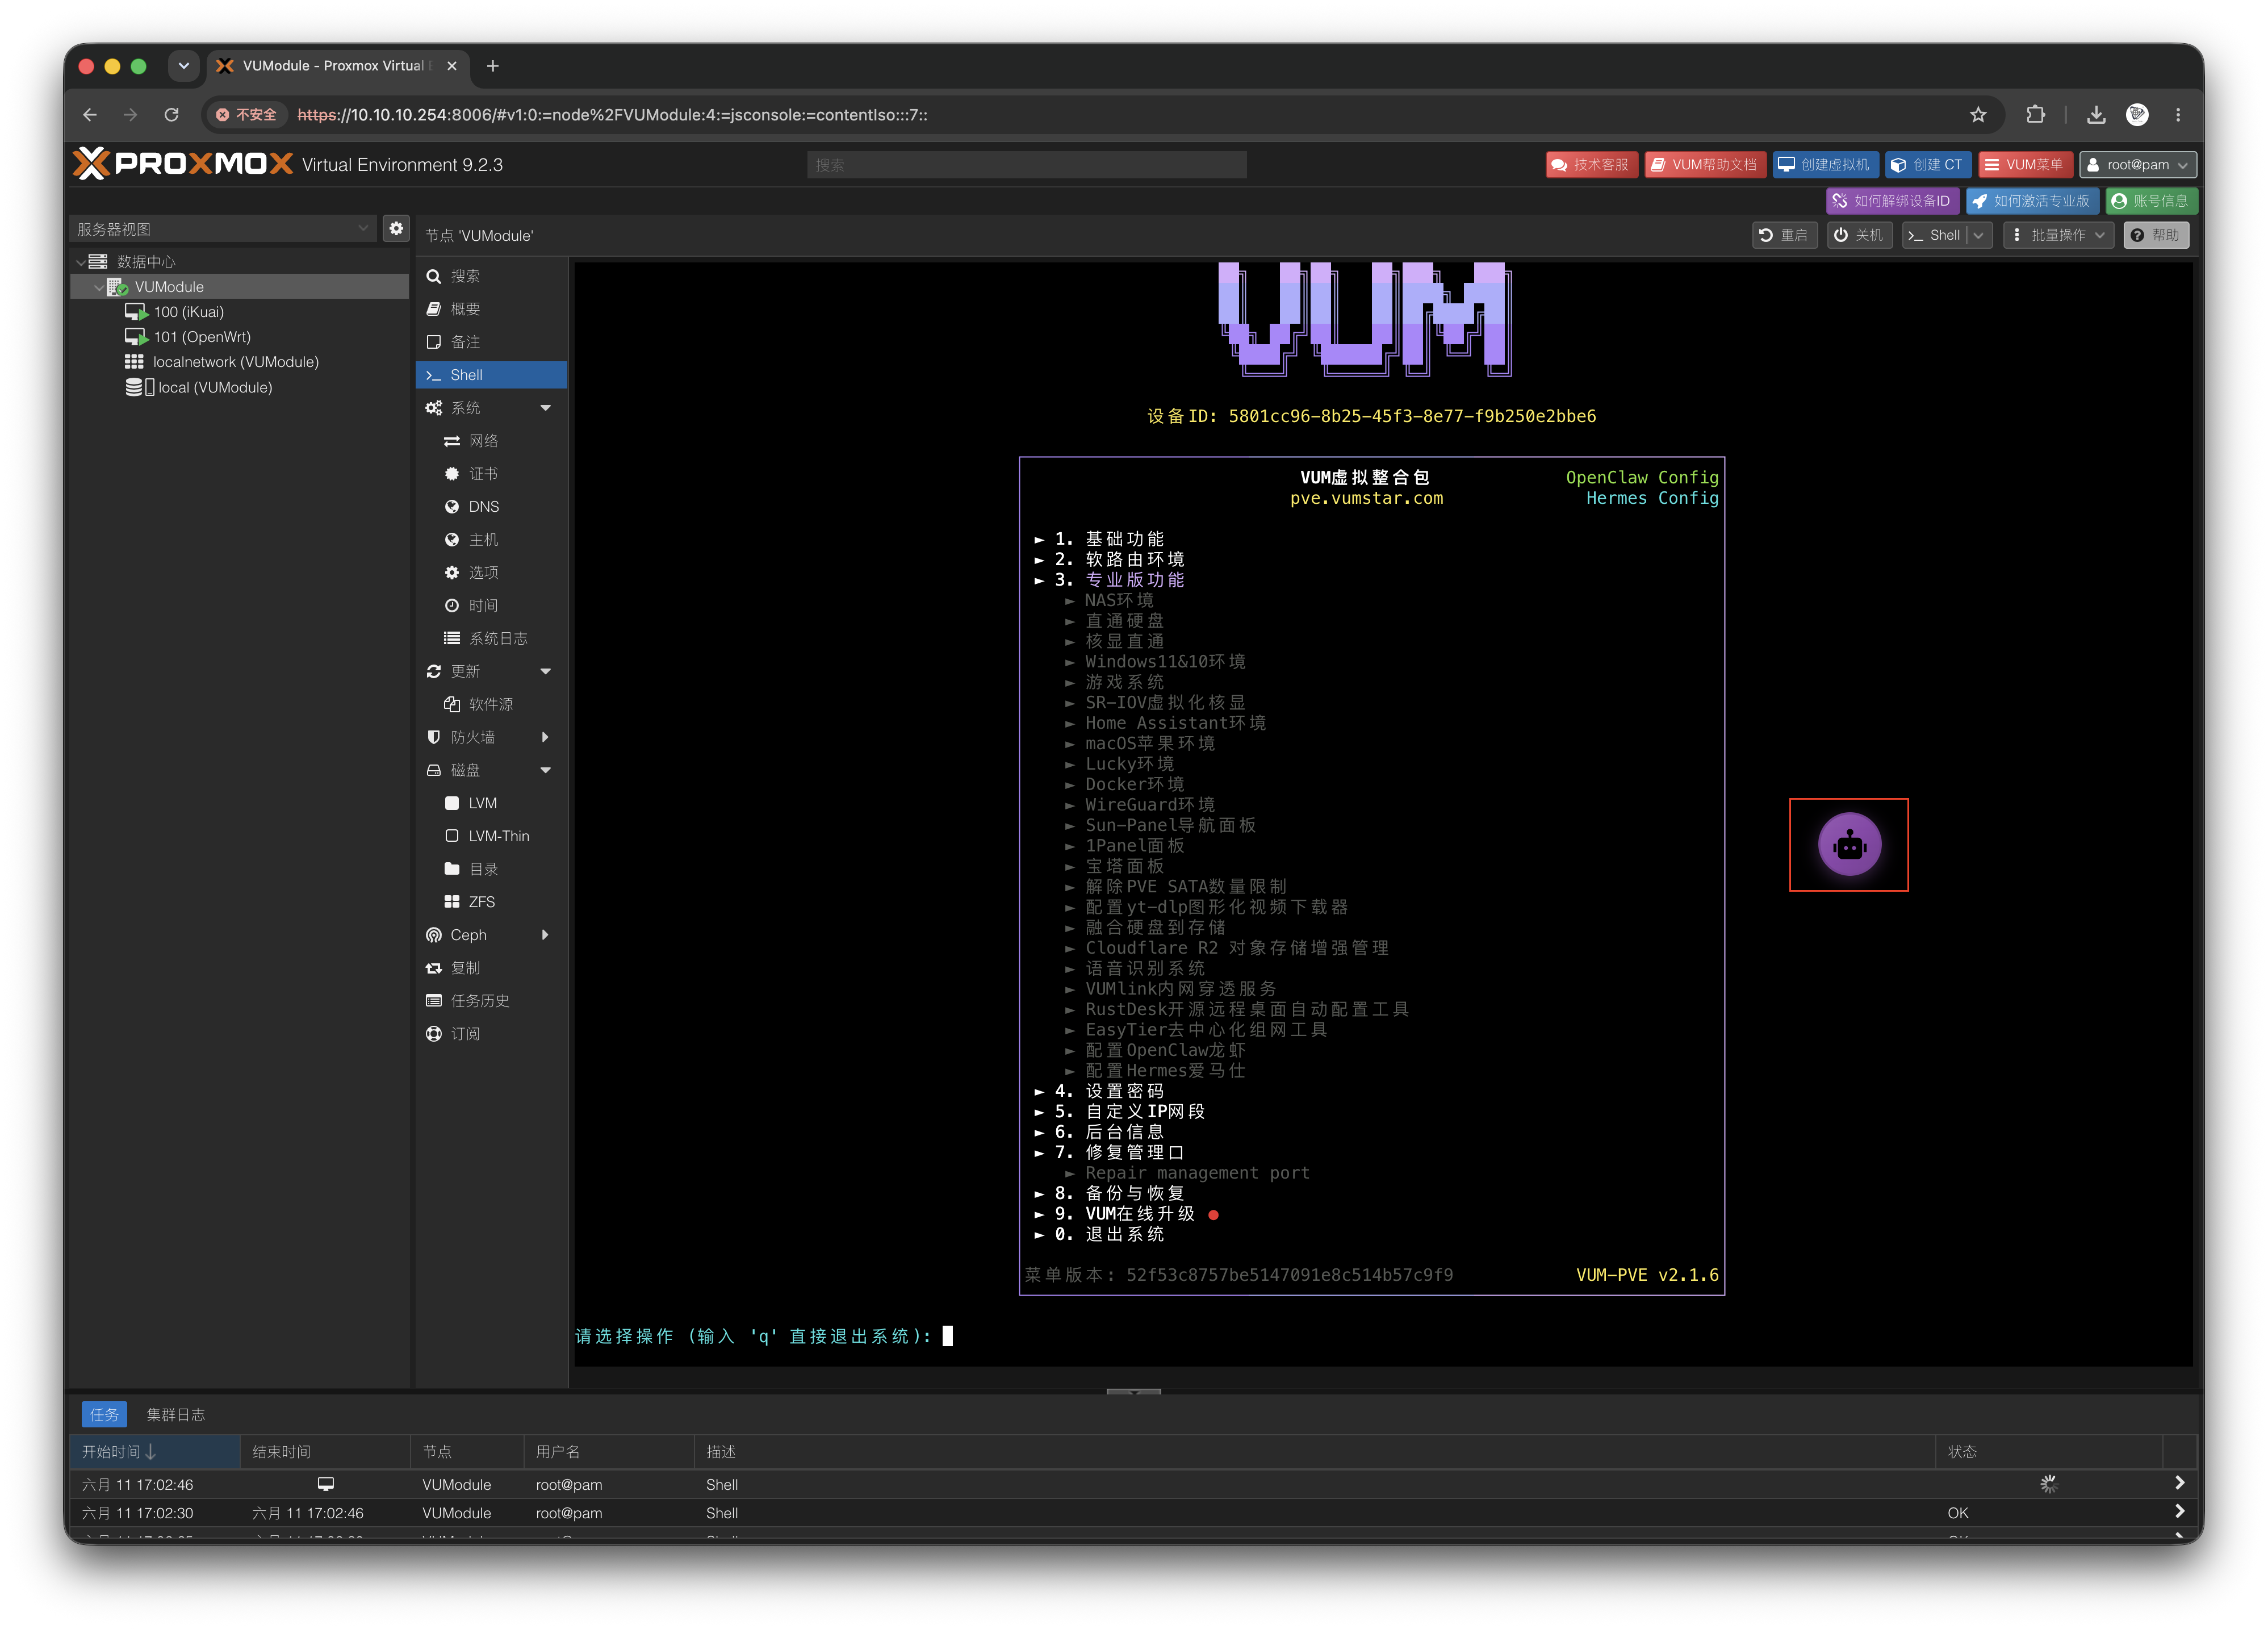Click 如何解绑设备ID button

point(1892,201)
